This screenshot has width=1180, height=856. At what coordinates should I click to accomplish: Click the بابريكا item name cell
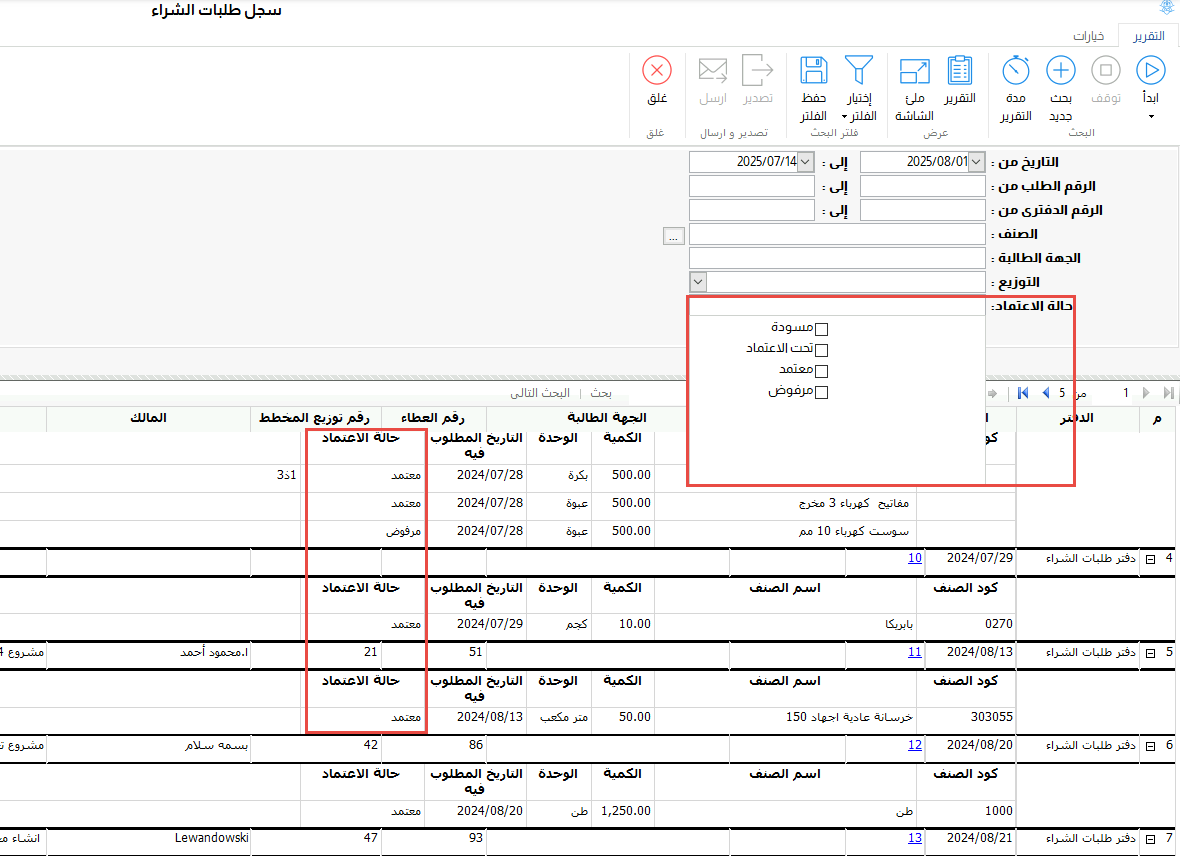click(x=899, y=624)
